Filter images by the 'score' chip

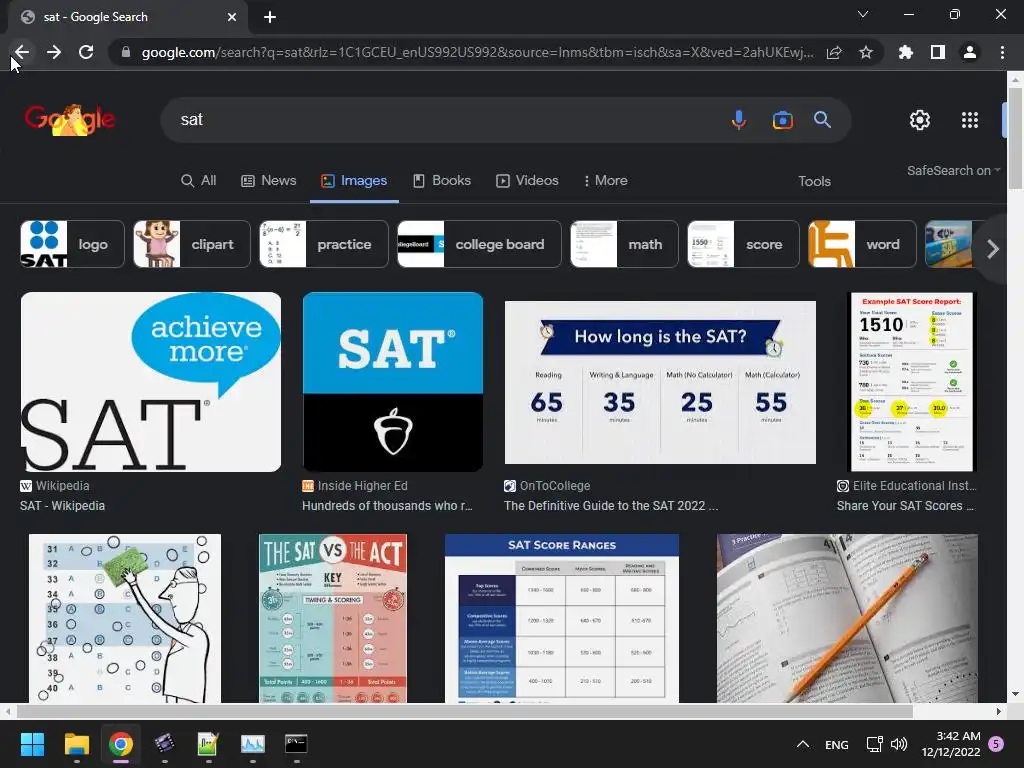[x=743, y=244]
